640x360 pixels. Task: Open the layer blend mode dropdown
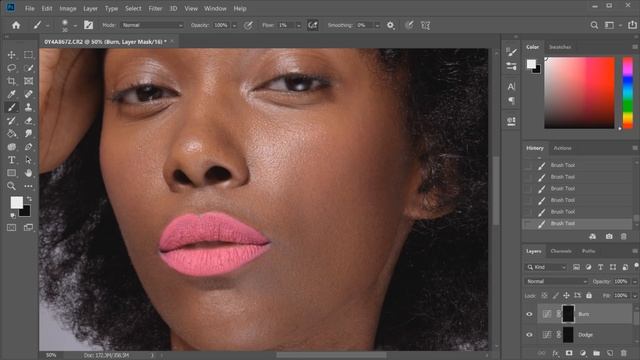(x=556, y=281)
